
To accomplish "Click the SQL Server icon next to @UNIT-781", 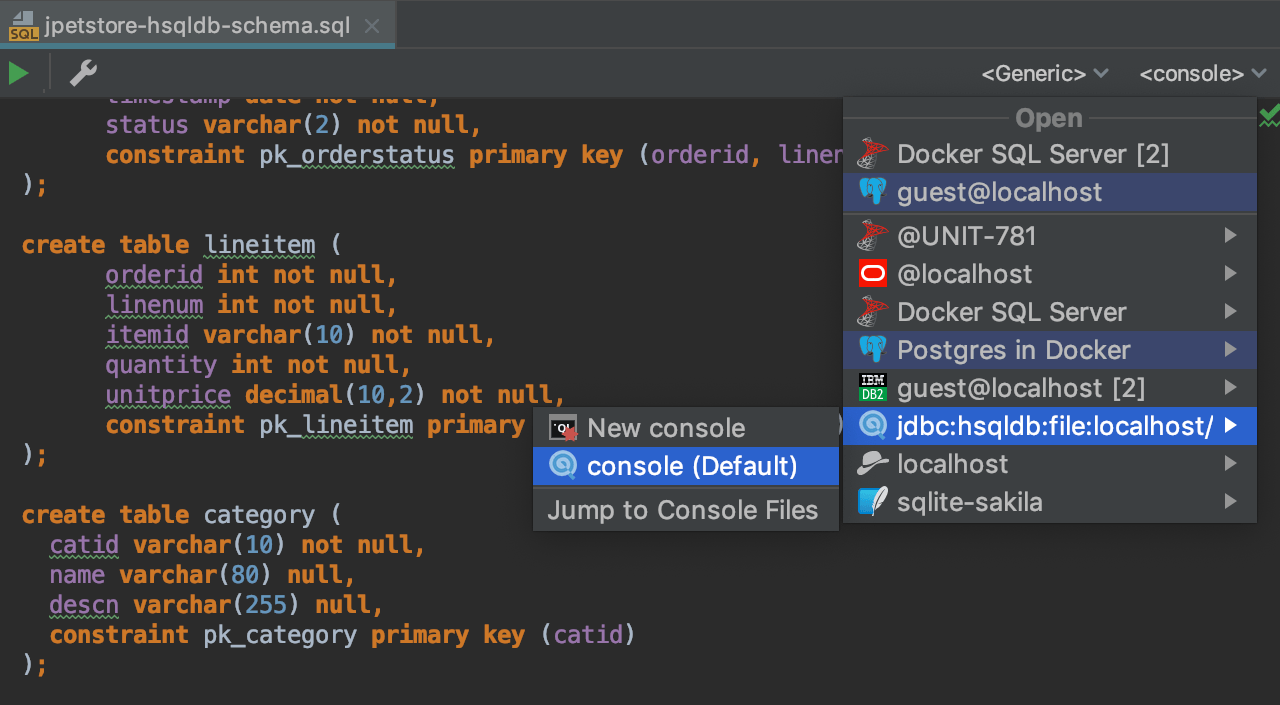I will [x=872, y=236].
